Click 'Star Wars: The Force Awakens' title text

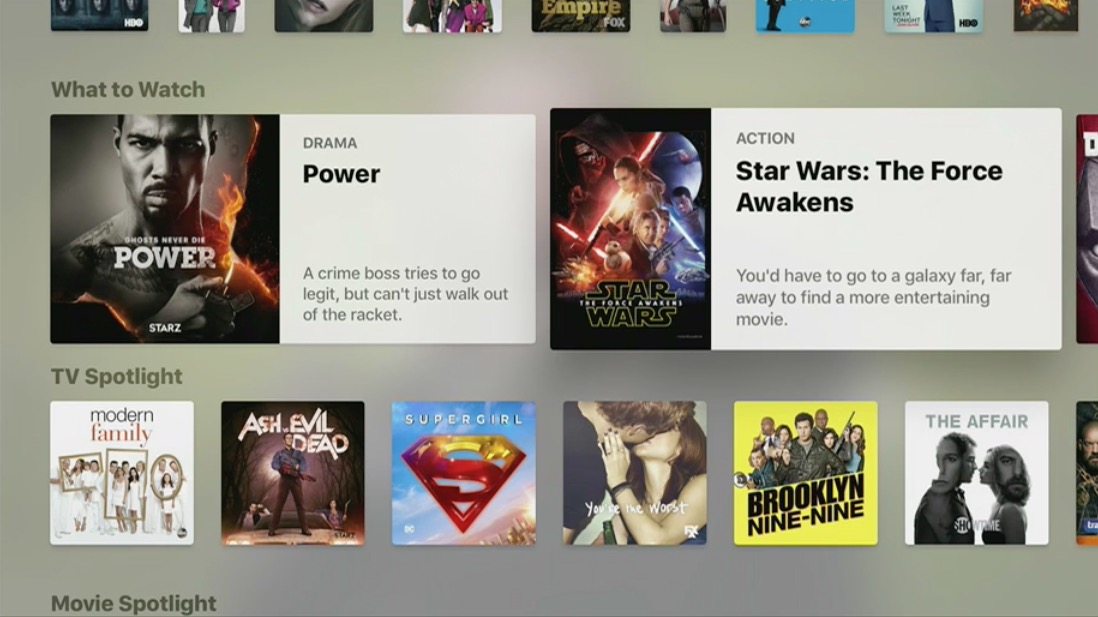(869, 186)
